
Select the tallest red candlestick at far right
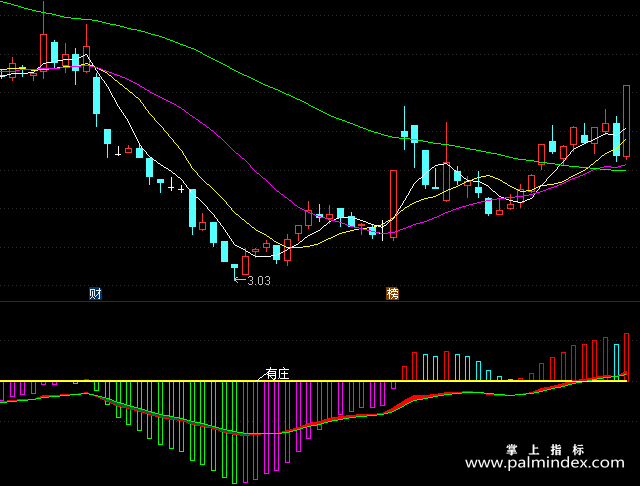(627, 121)
